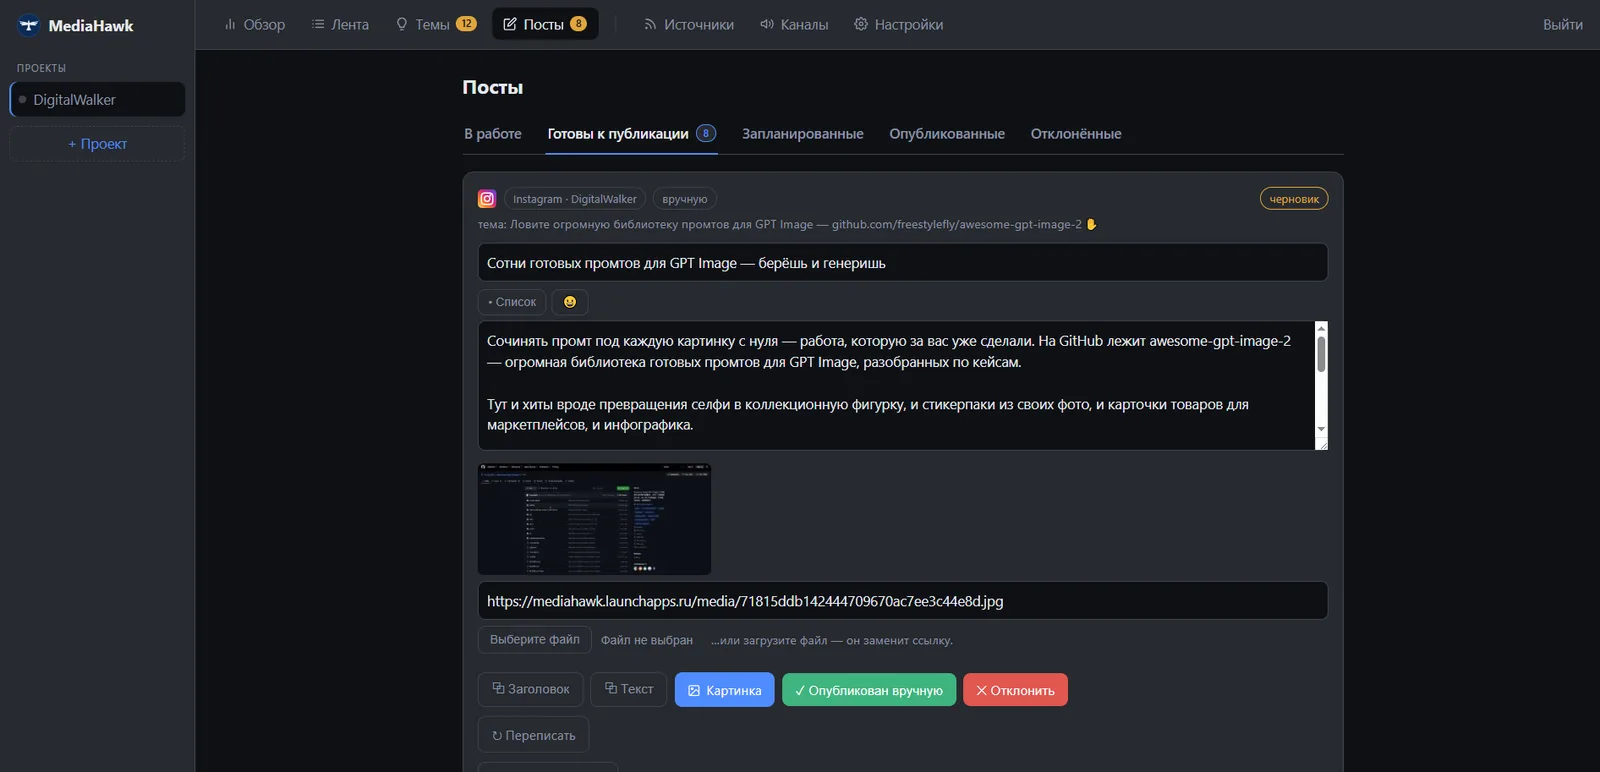The image size is (1600, 772).
Task: Navigate to Источники
Action: pyautogui.click(x=689, y=25)
